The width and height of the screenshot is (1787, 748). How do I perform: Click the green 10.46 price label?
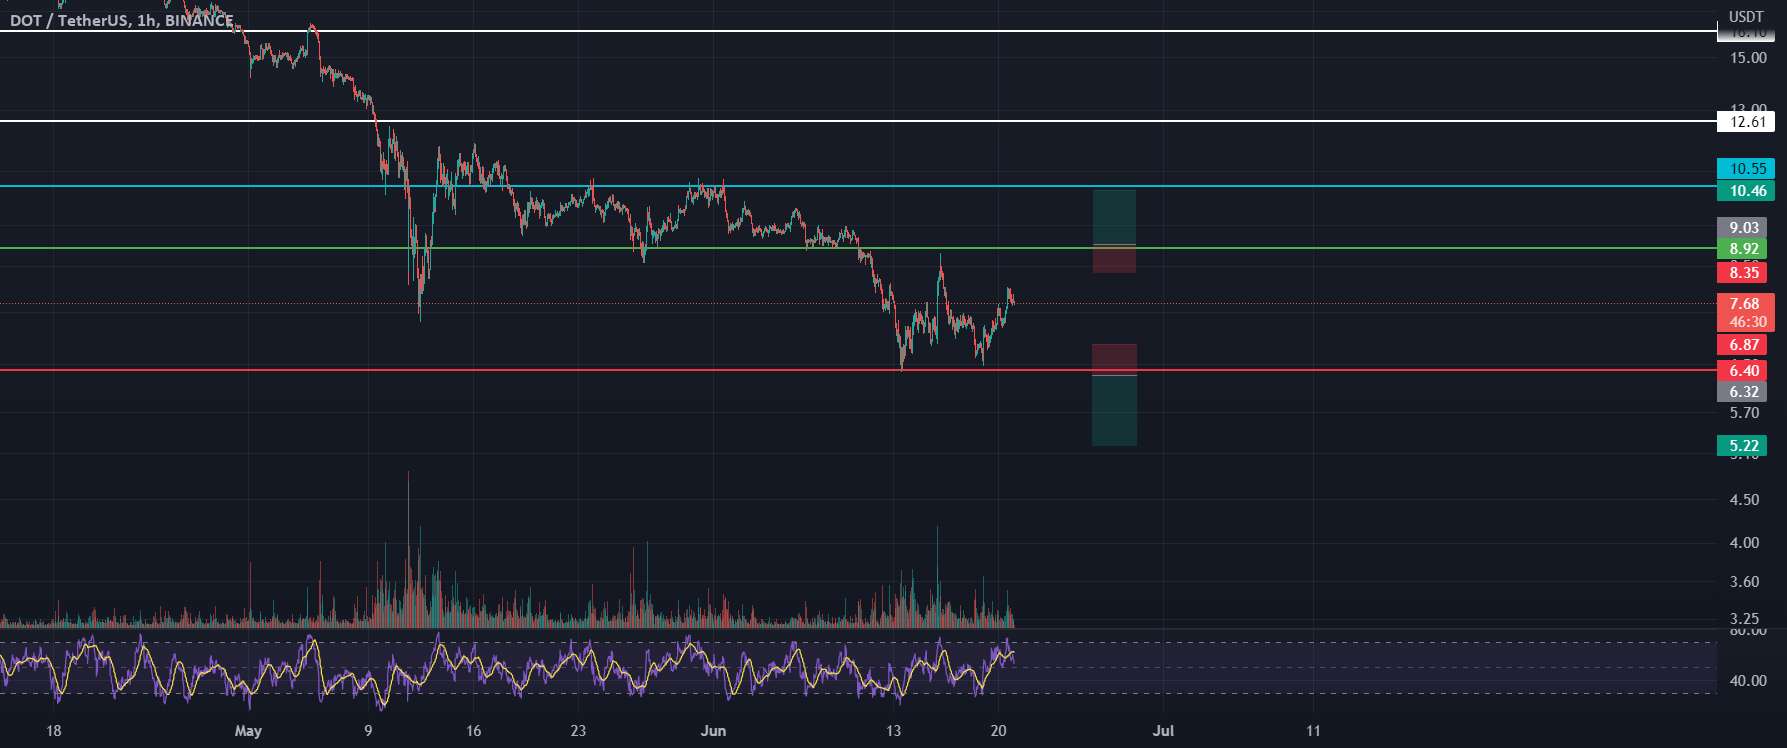coord(1746,191)
